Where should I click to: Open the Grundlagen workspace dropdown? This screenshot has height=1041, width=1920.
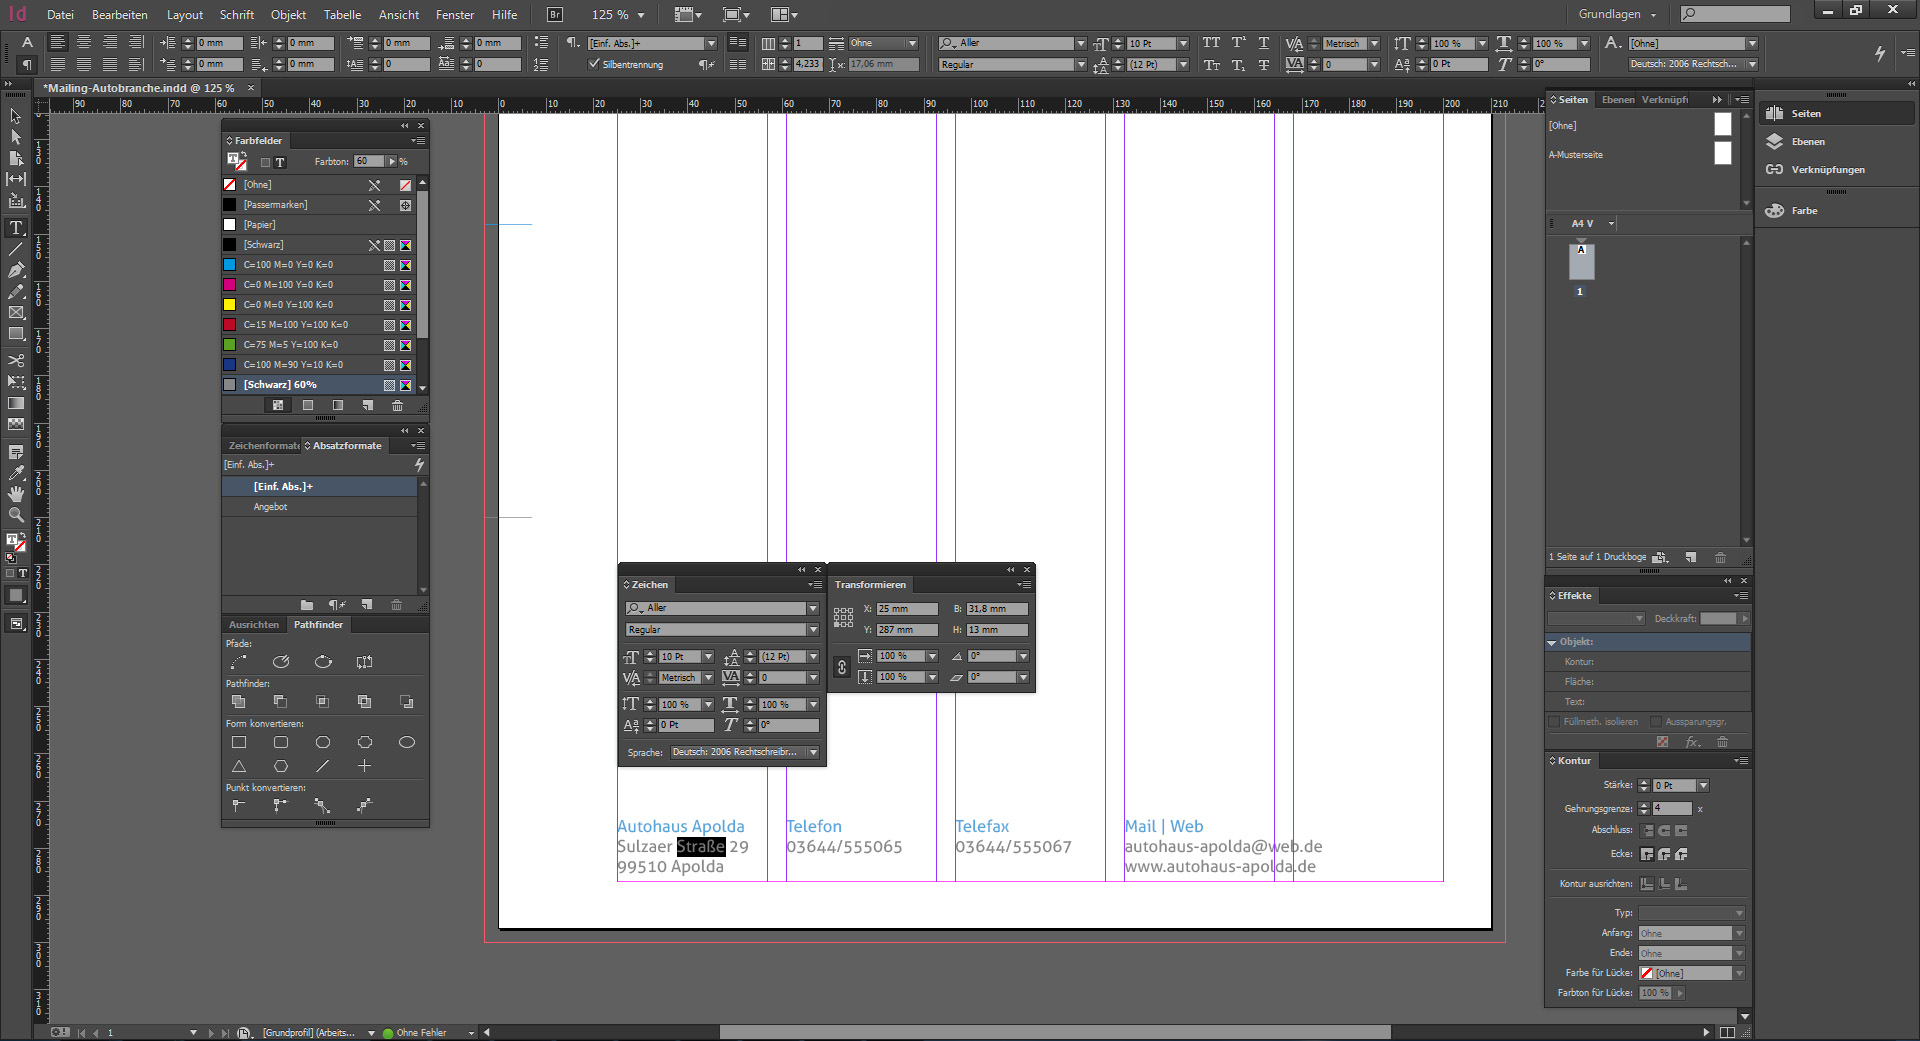point(1617,15)
